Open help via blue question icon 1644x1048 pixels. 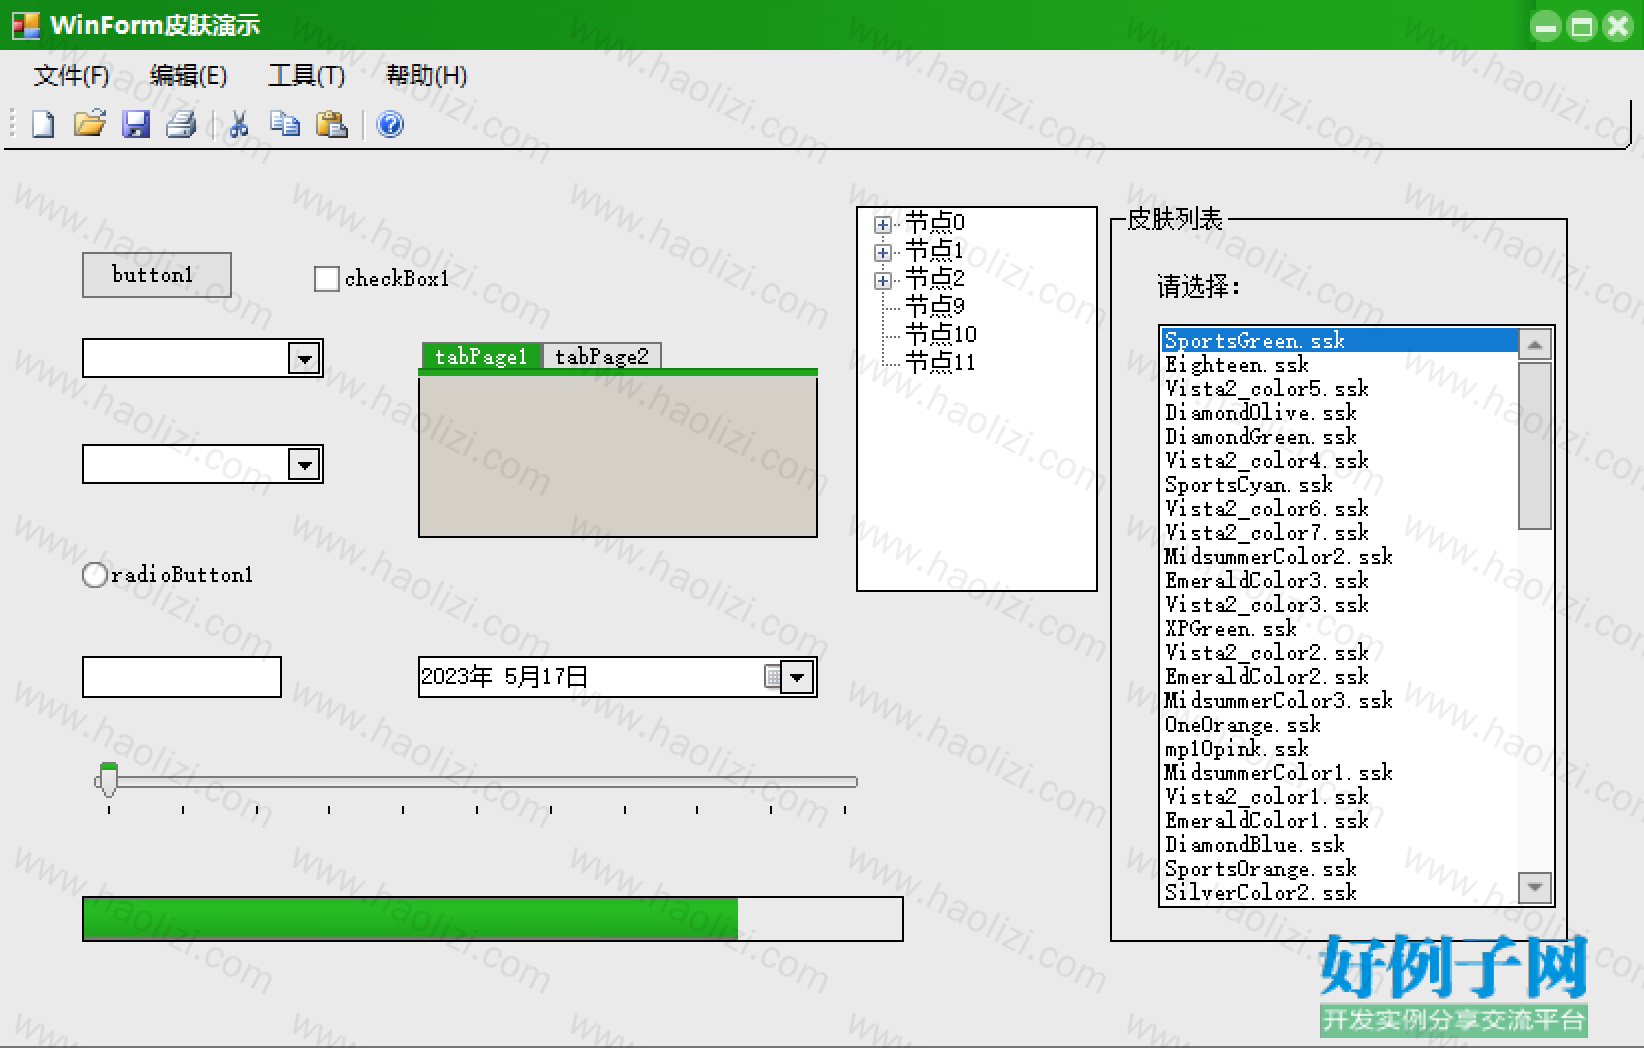point(390,124)
